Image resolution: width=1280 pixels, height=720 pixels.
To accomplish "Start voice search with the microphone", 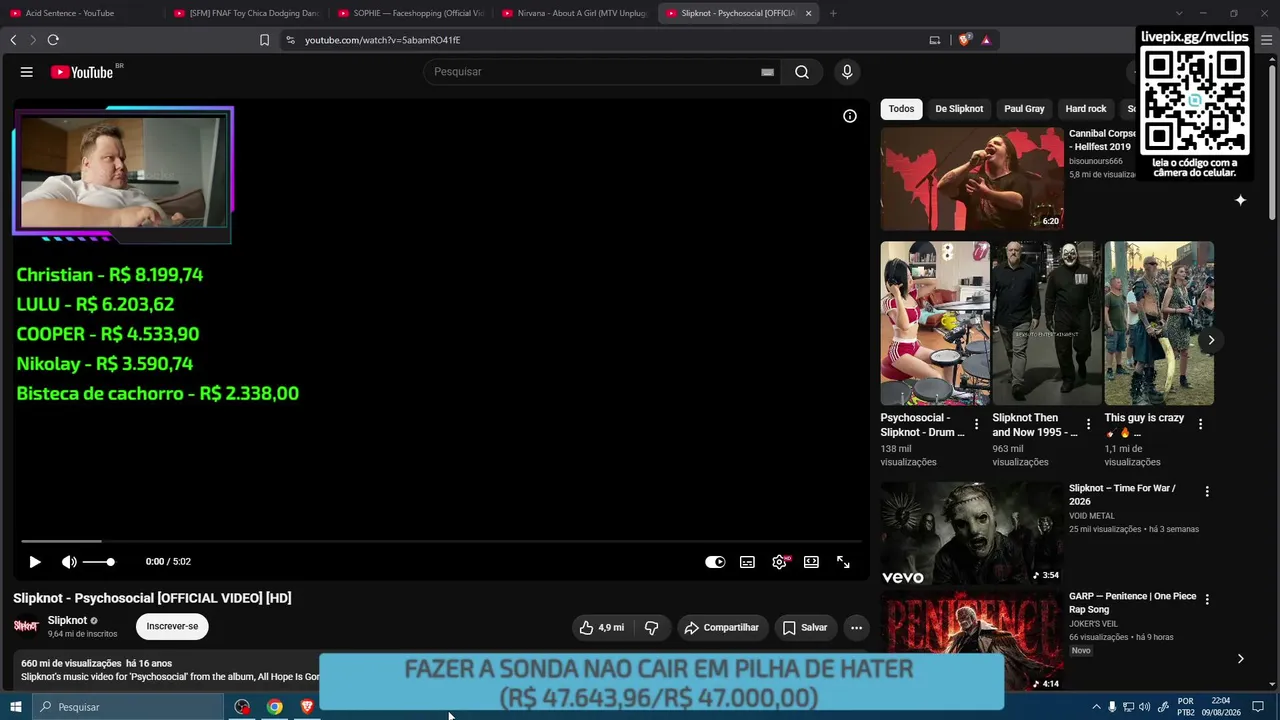I will 847,72.
